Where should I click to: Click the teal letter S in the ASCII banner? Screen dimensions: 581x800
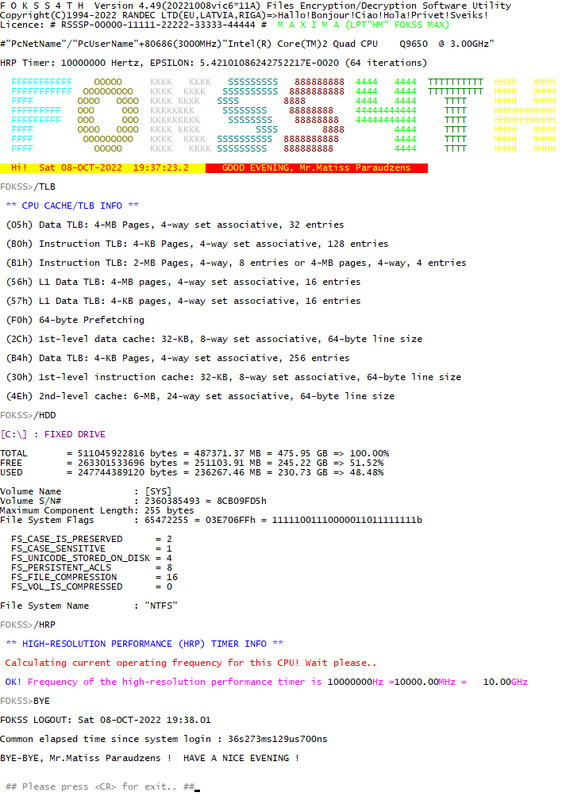click(247, 115)
